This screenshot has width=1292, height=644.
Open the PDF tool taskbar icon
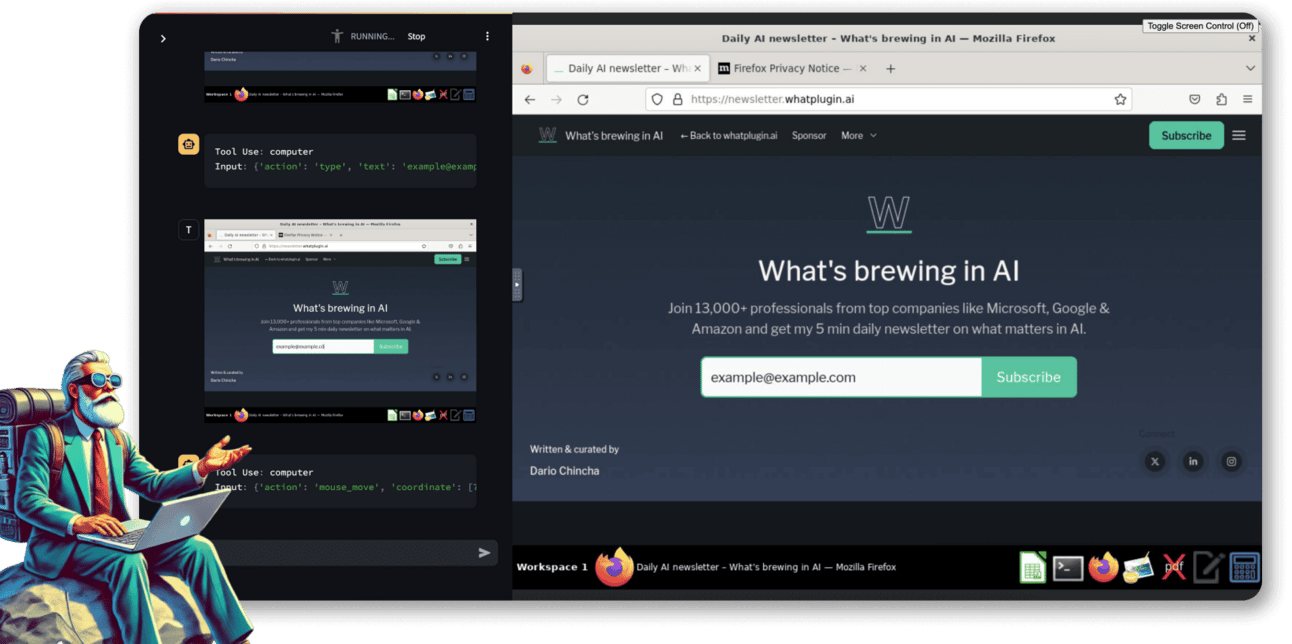(1173, 567)
